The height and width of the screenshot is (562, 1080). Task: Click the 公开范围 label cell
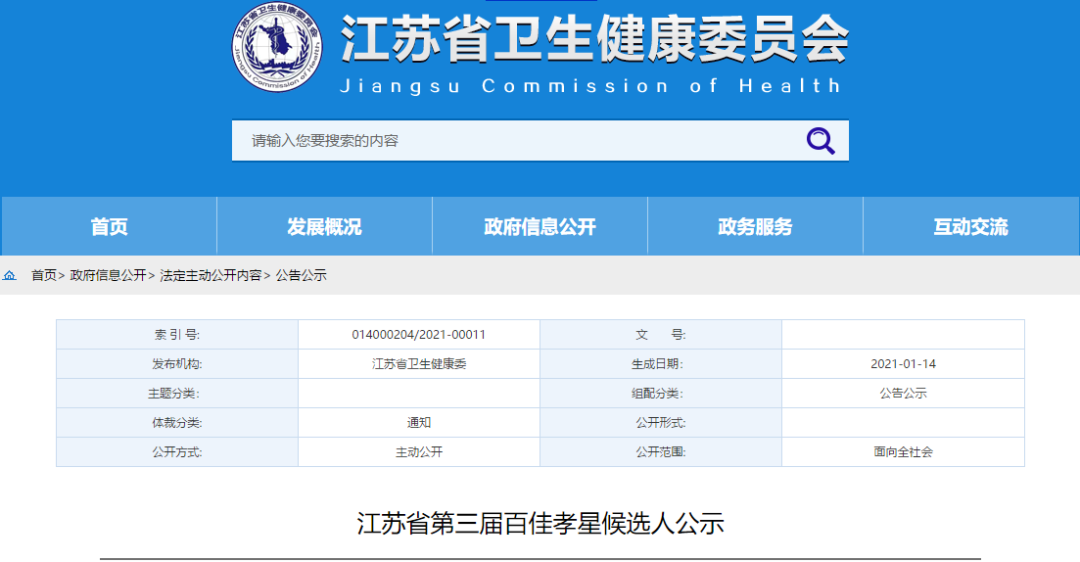pyautogui.click(x=661, y=452)
